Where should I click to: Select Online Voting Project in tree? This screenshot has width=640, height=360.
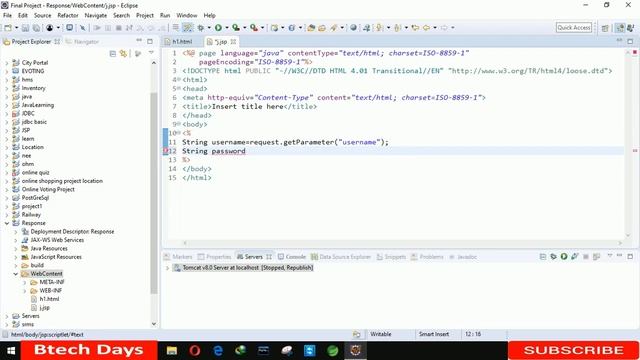(48, 189)
